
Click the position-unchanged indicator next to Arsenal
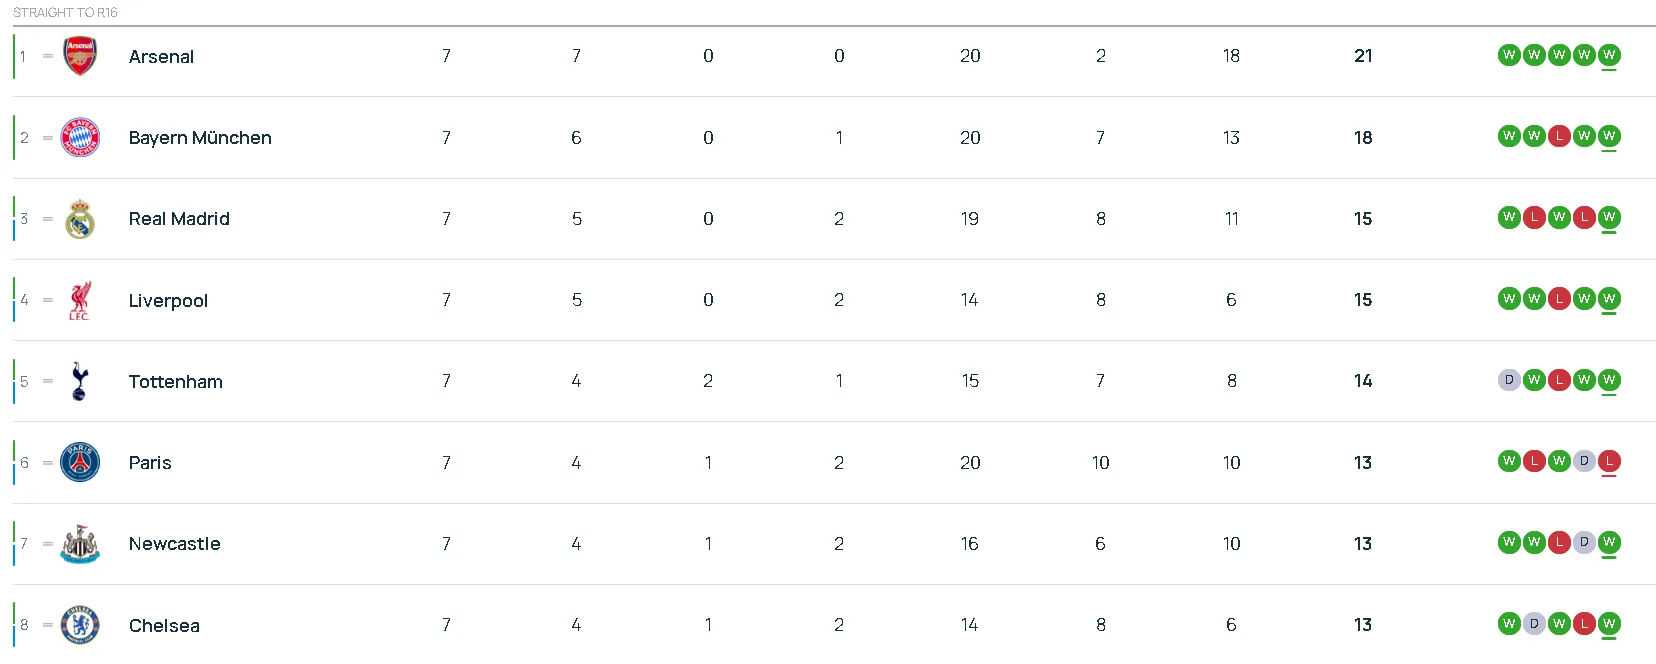coord(47,57)
